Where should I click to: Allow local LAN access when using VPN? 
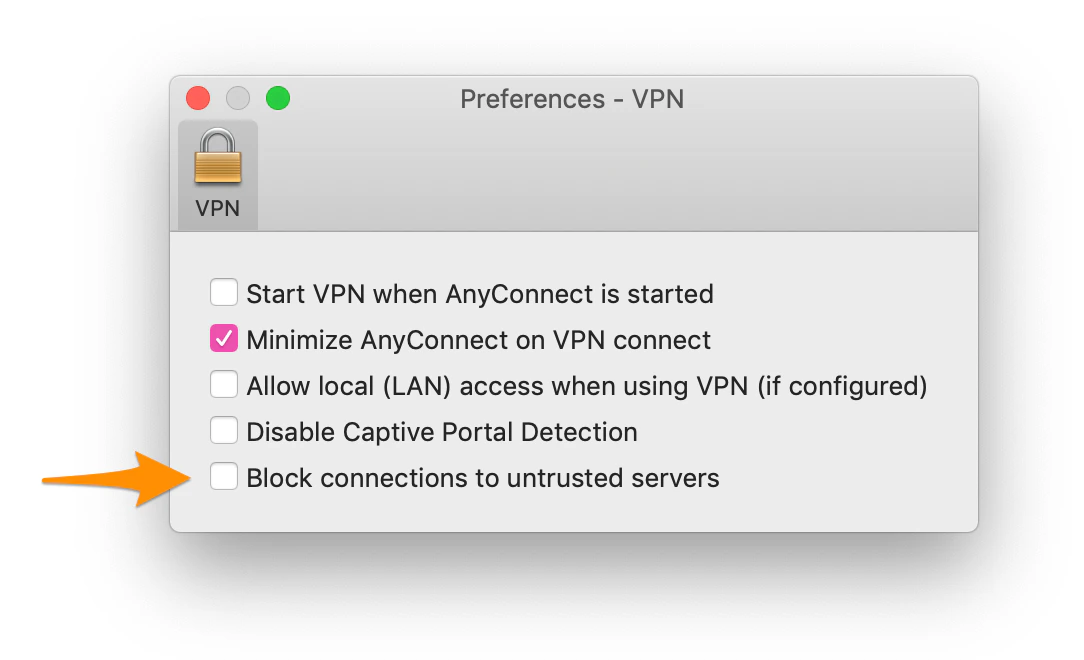(223, 384)
